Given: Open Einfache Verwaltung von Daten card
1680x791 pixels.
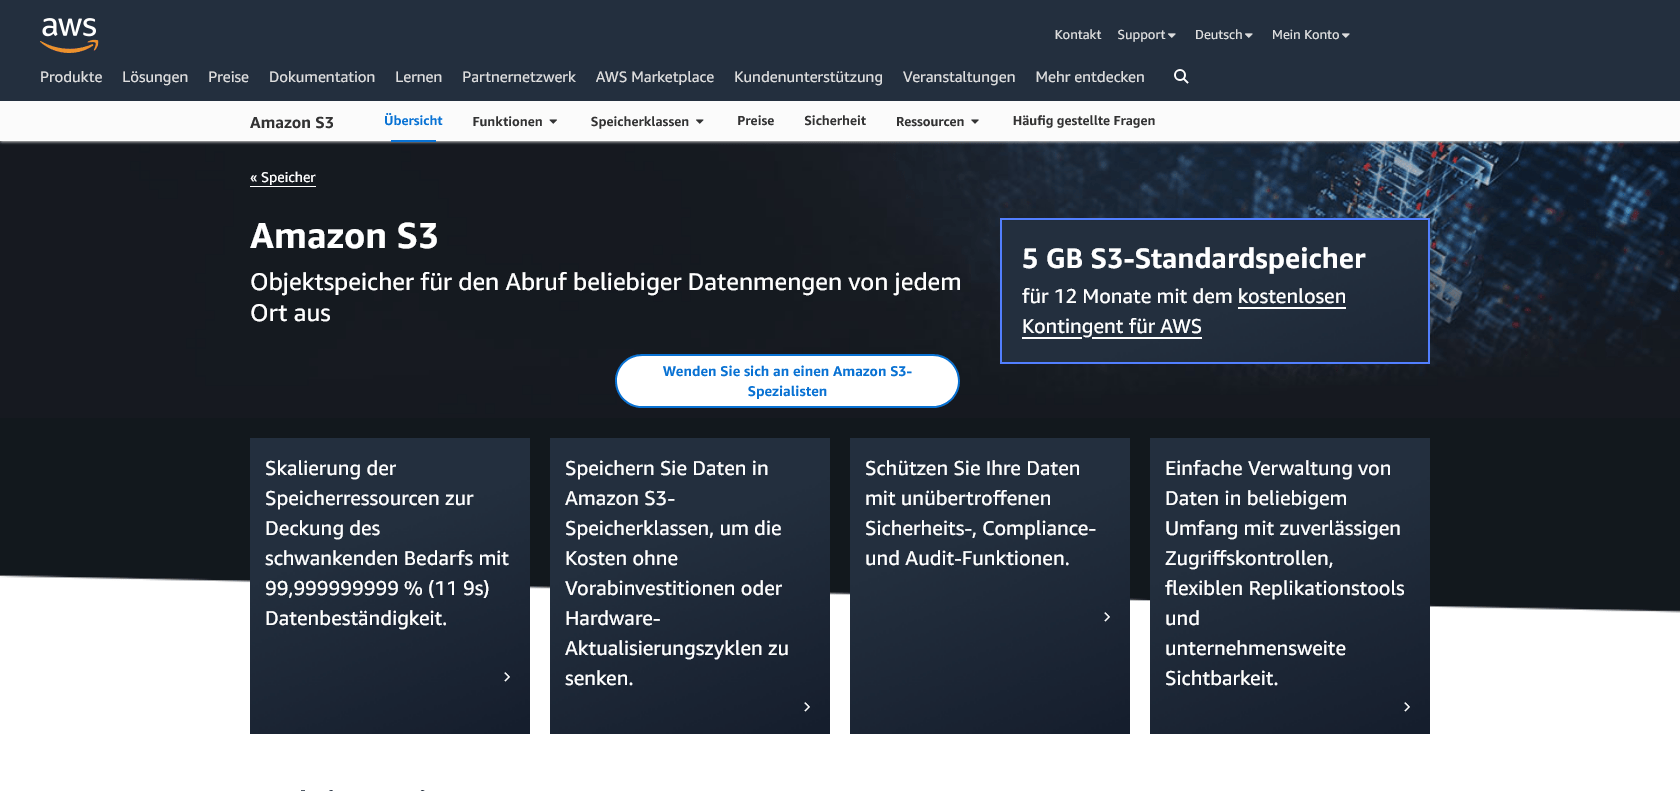Looking at the screenshot, I should (x=1290, y=586).
